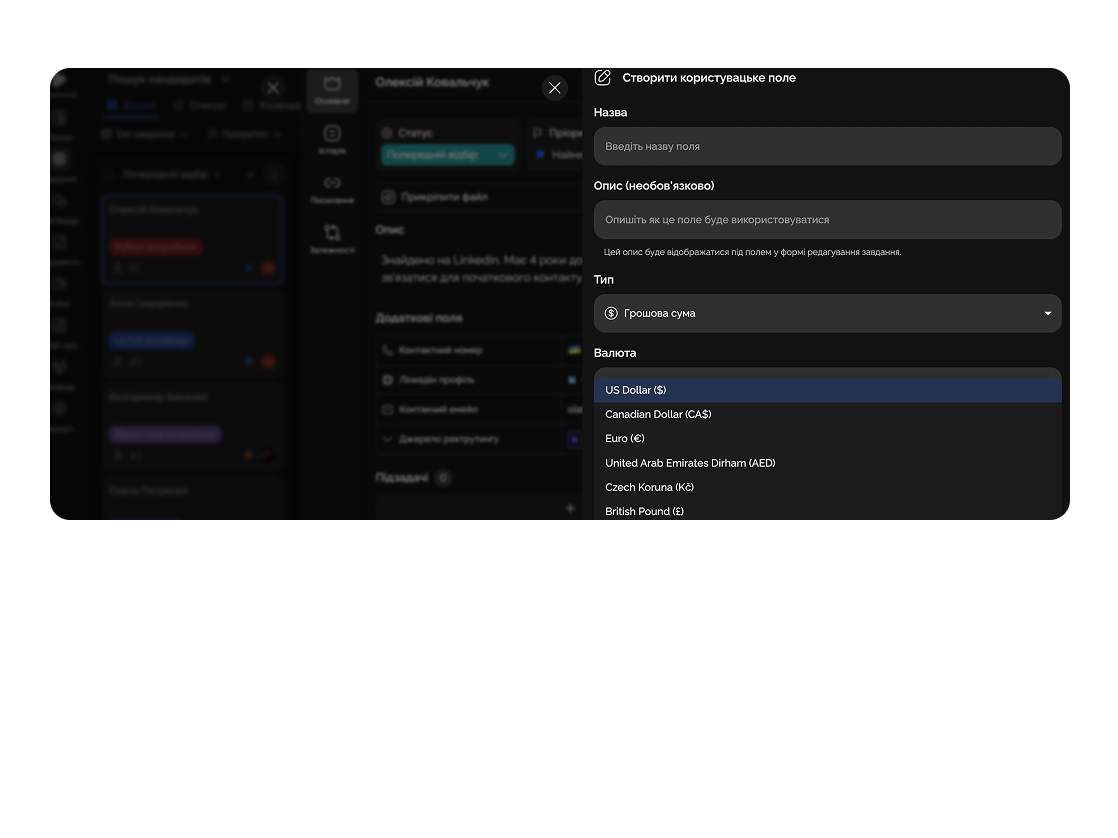Open the Олексій Ковальчук candidate card
This screenshot has height=838, width=1118.
[x=191, y=240]
